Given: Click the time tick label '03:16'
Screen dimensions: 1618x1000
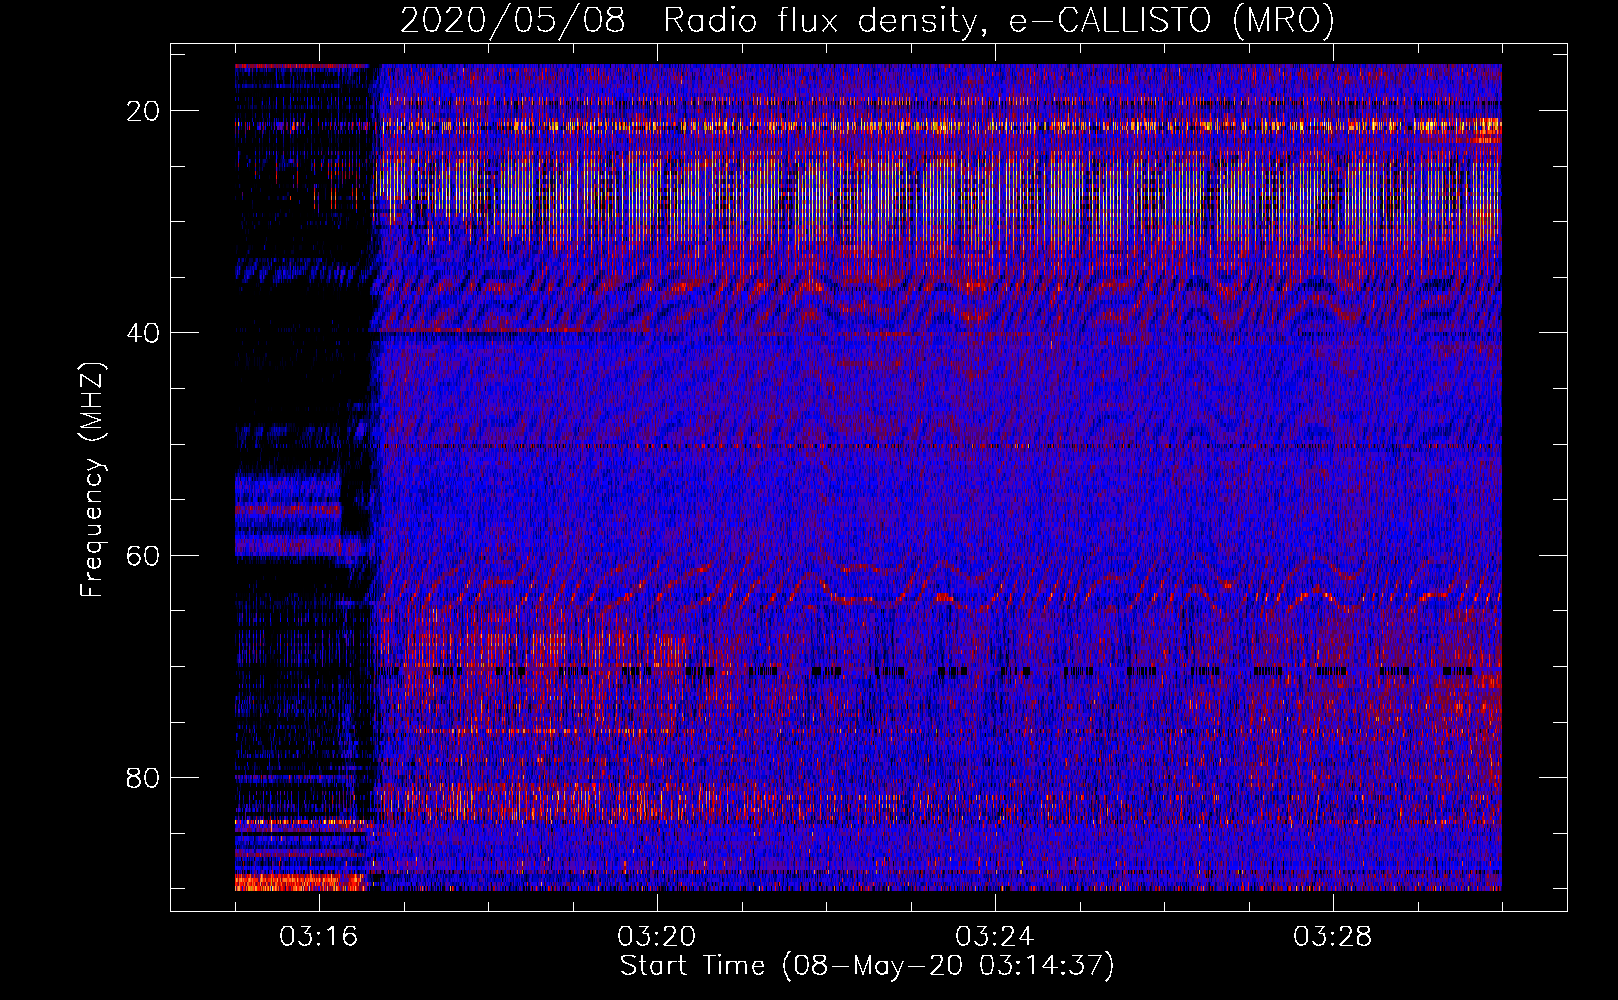Looking at the screenshot, I should pyautogui.click(x=319, y=937).
